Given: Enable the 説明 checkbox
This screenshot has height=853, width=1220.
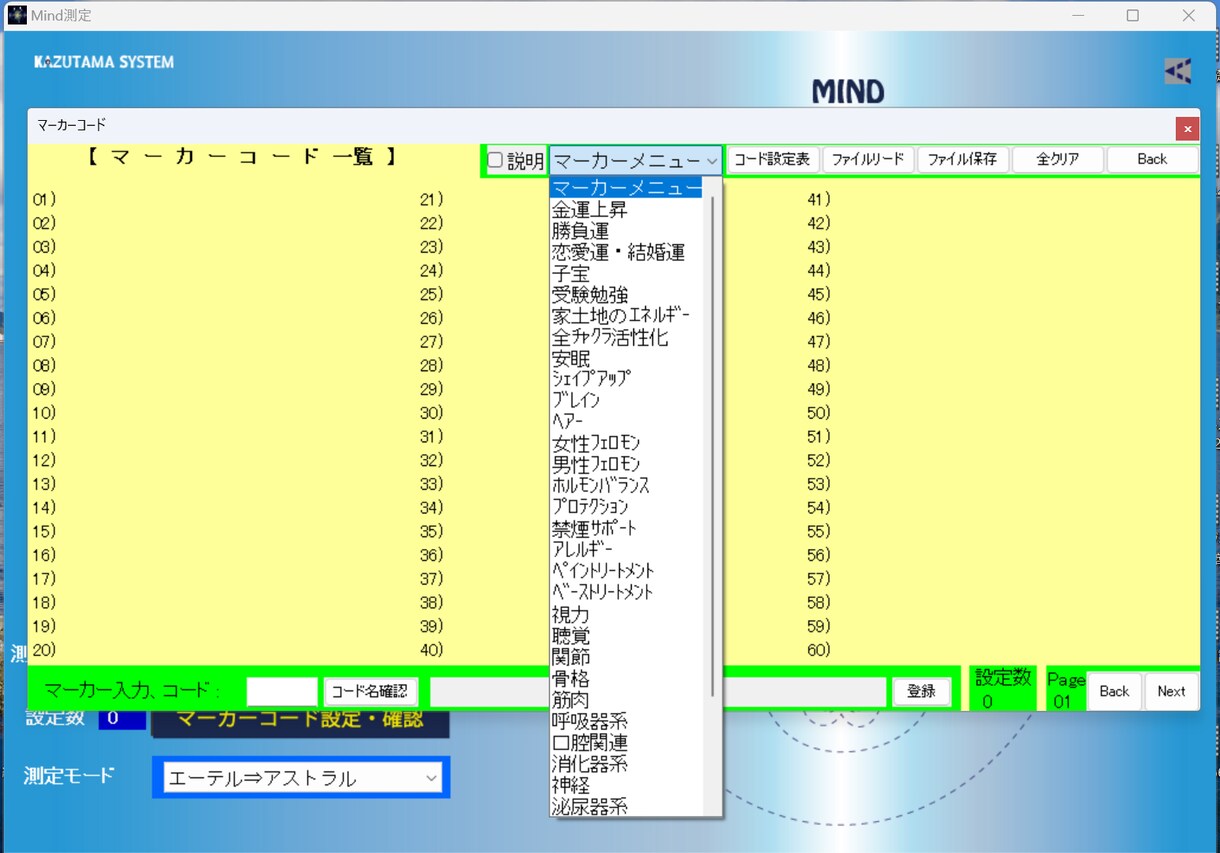Looking at the screenshot, I should point(495,160).
